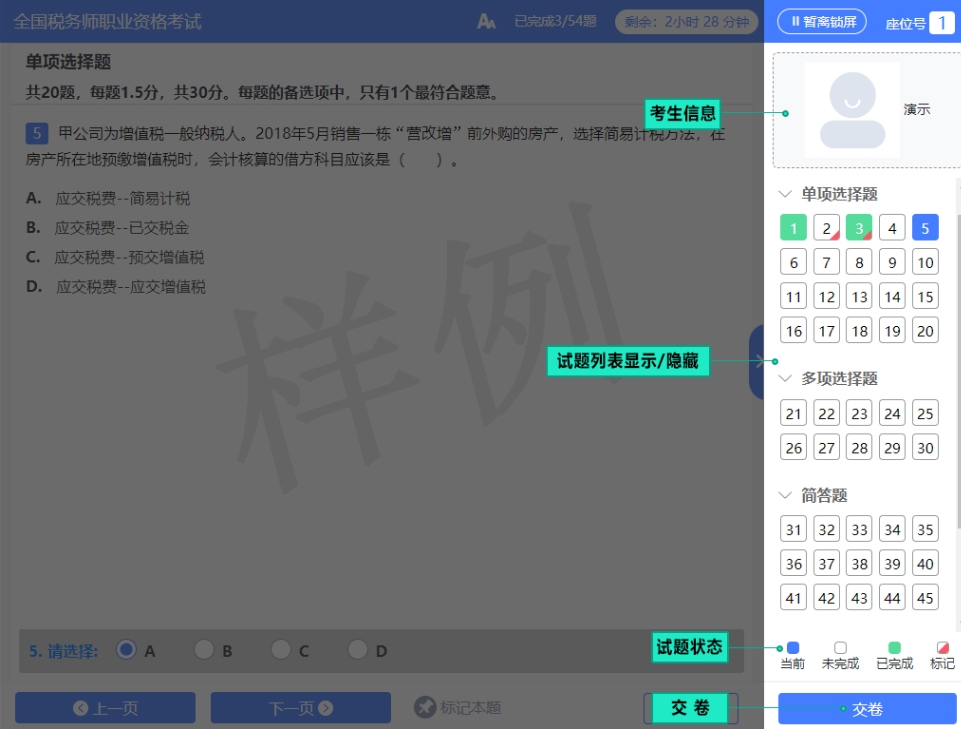
Task: Select radio option C
Action: (281, 650)
